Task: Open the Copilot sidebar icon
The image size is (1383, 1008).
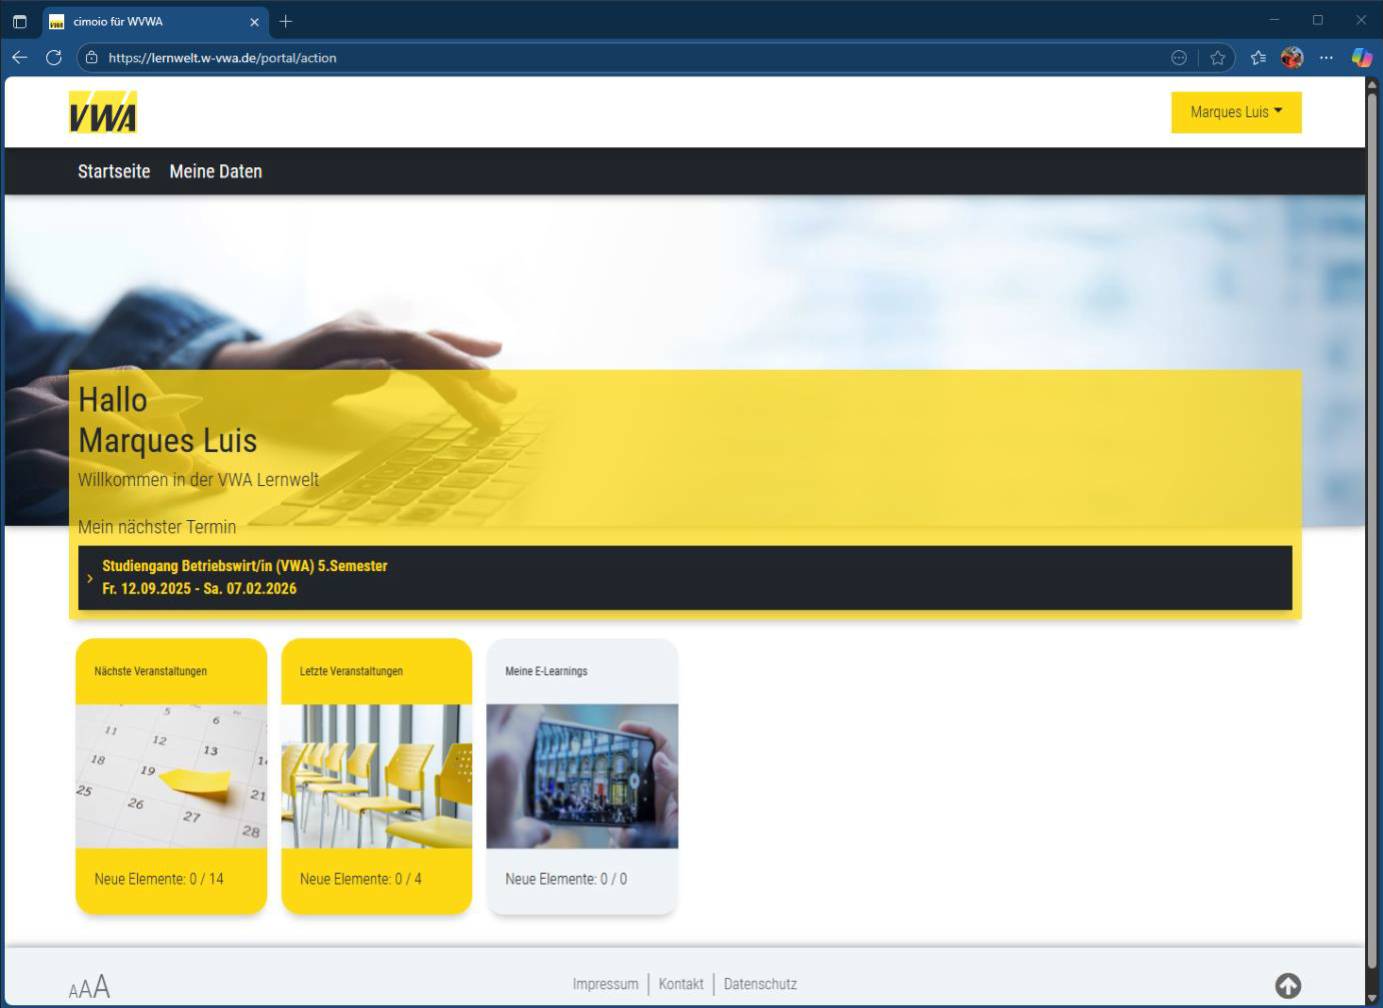Action: (x=1361, y=58)
